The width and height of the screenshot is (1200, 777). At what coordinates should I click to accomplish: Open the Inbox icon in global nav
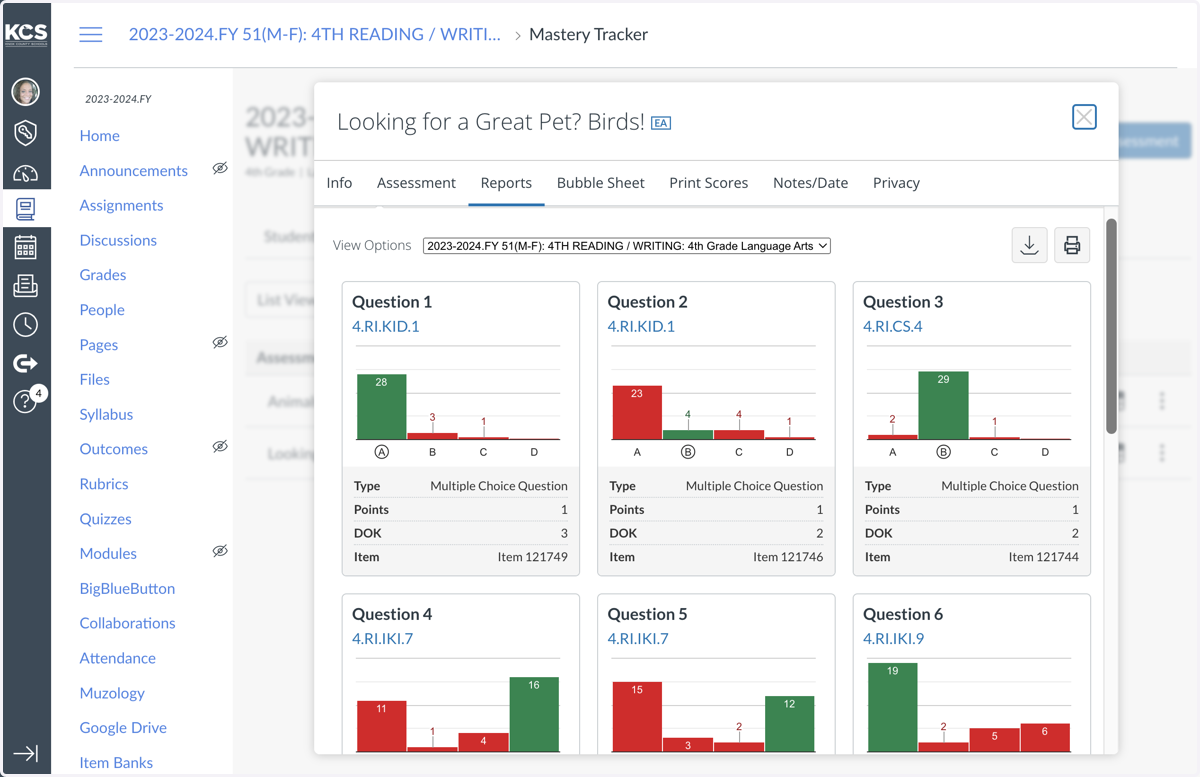[26, 286]
